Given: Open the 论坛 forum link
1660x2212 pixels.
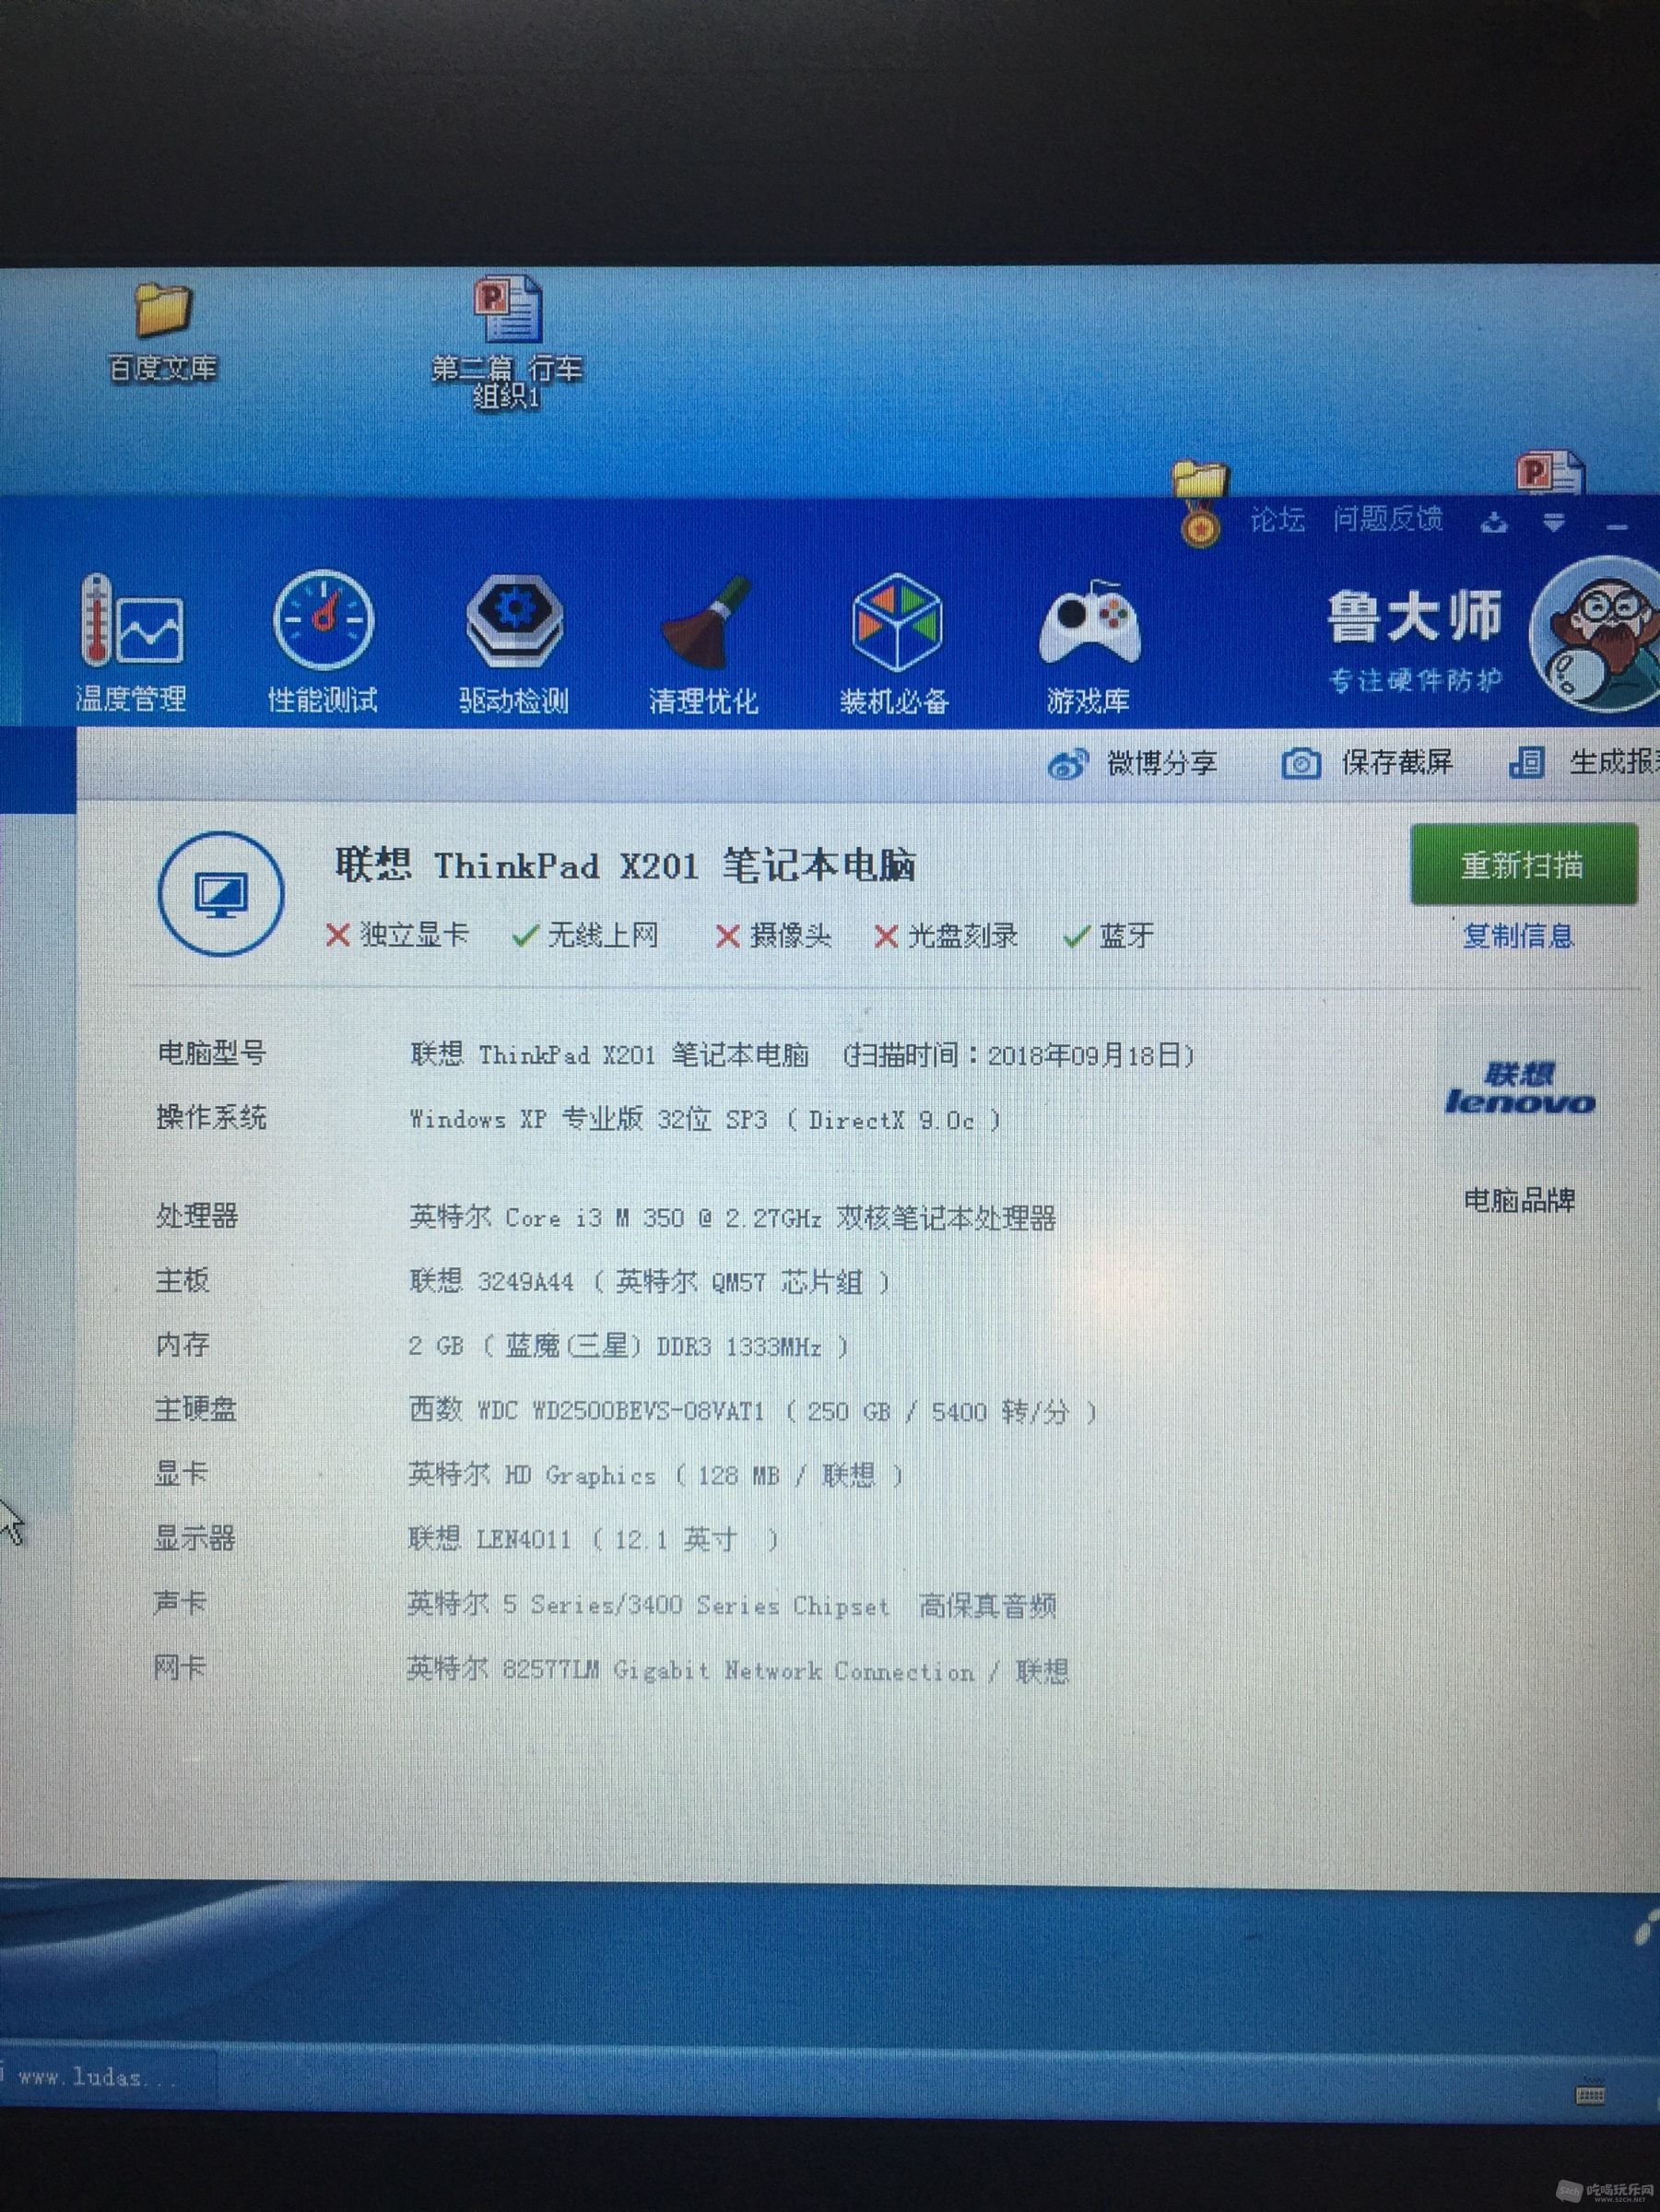Looking at the screenshot, I should point(1277,519).
